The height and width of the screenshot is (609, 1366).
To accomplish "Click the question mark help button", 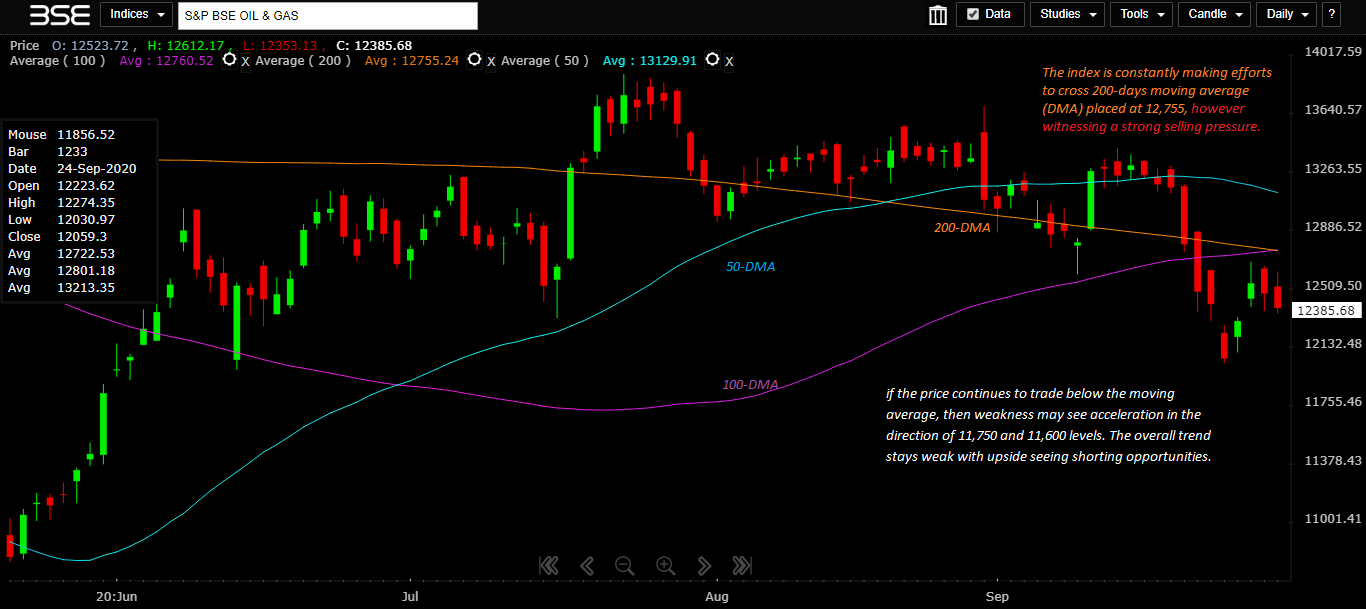I will coord(1331,14).
